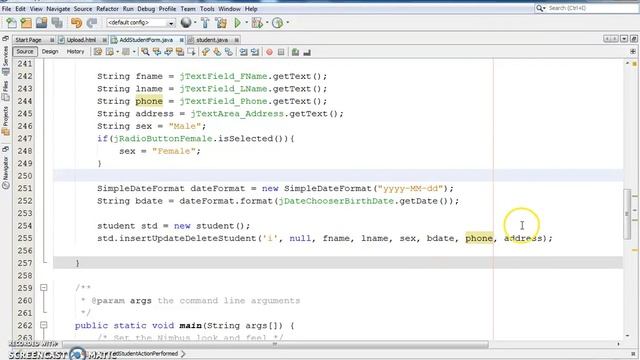Screen dimensions: 640x360
Task: Click line number 250 in the gutter
Action: tap(24, 176)
